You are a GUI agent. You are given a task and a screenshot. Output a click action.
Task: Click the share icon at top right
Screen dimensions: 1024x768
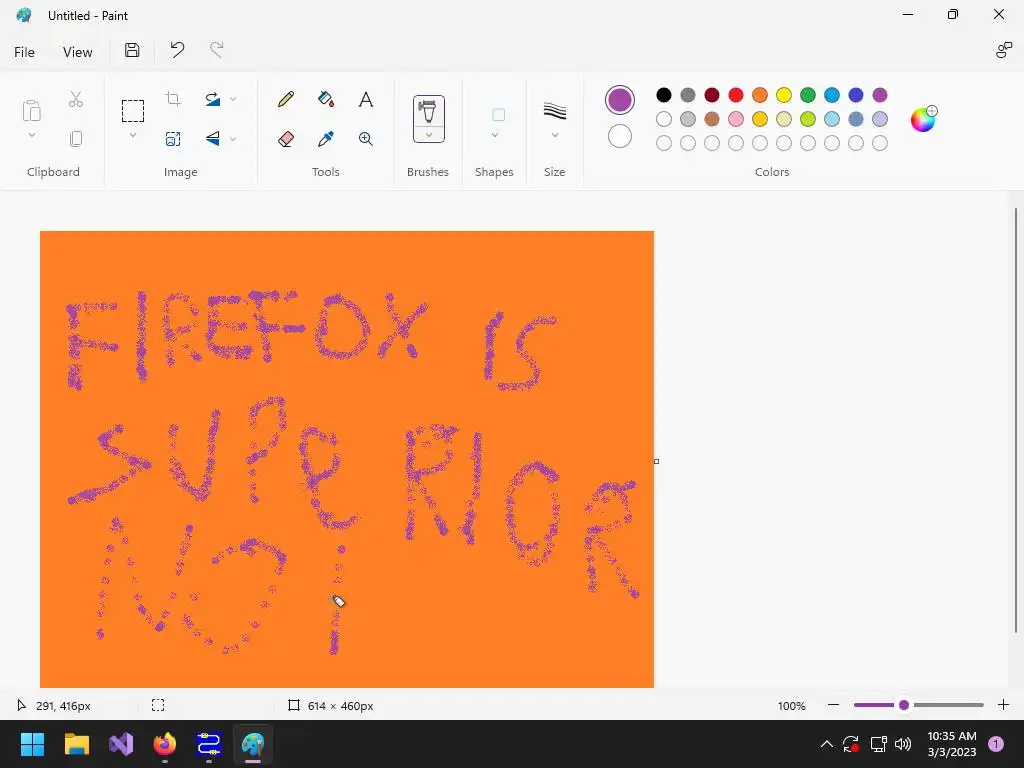click(x=1003, y=50)
